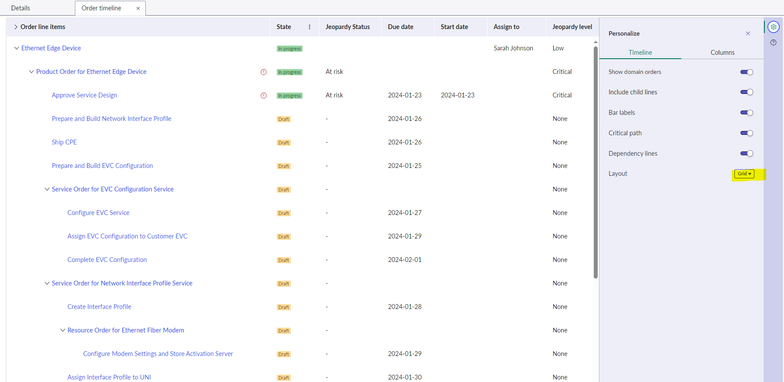
Task: Open Prepare and Build EVC Configuration link
Action: tap(102, 166)
